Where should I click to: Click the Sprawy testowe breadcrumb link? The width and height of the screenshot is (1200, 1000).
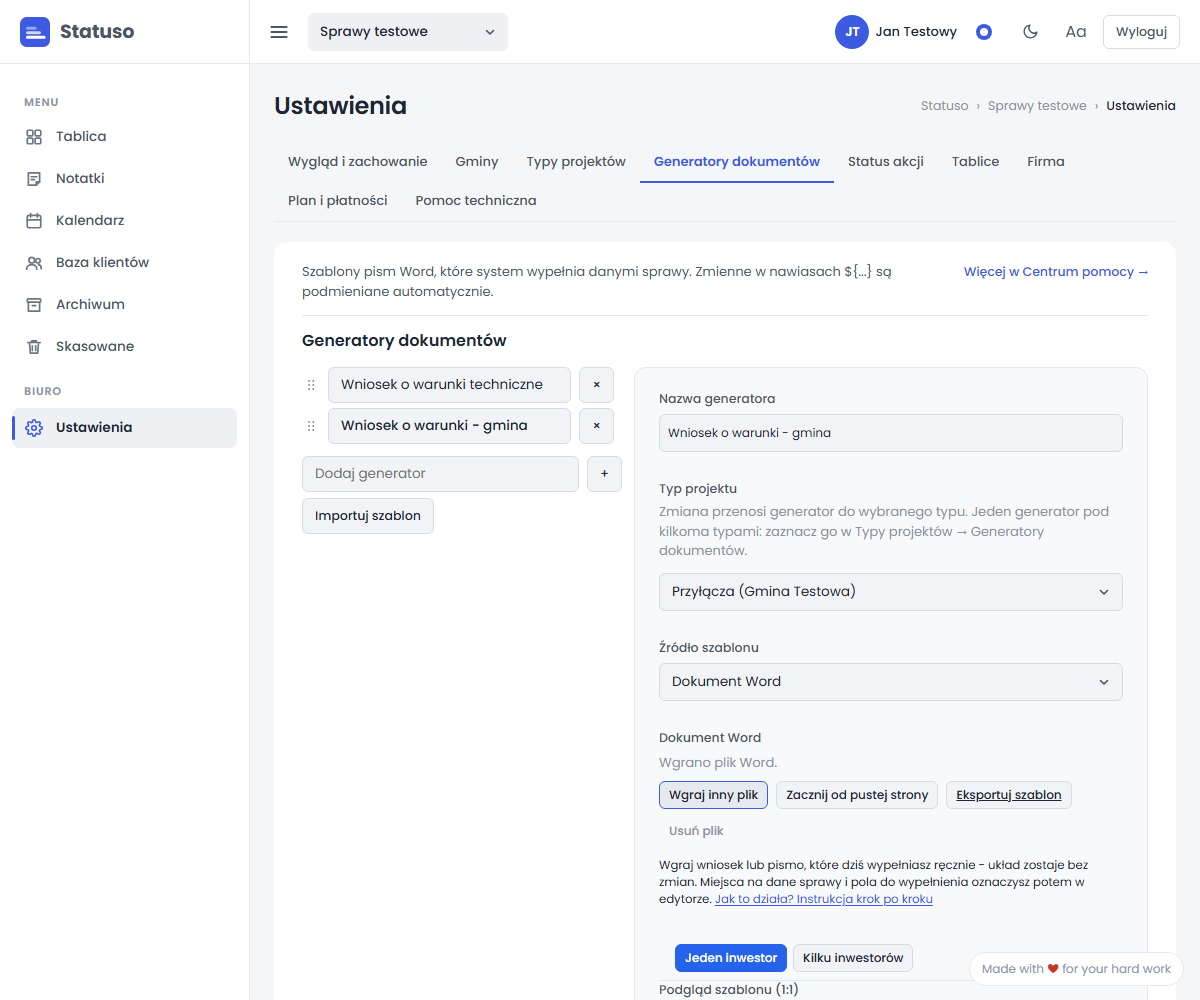point(1037,106)
